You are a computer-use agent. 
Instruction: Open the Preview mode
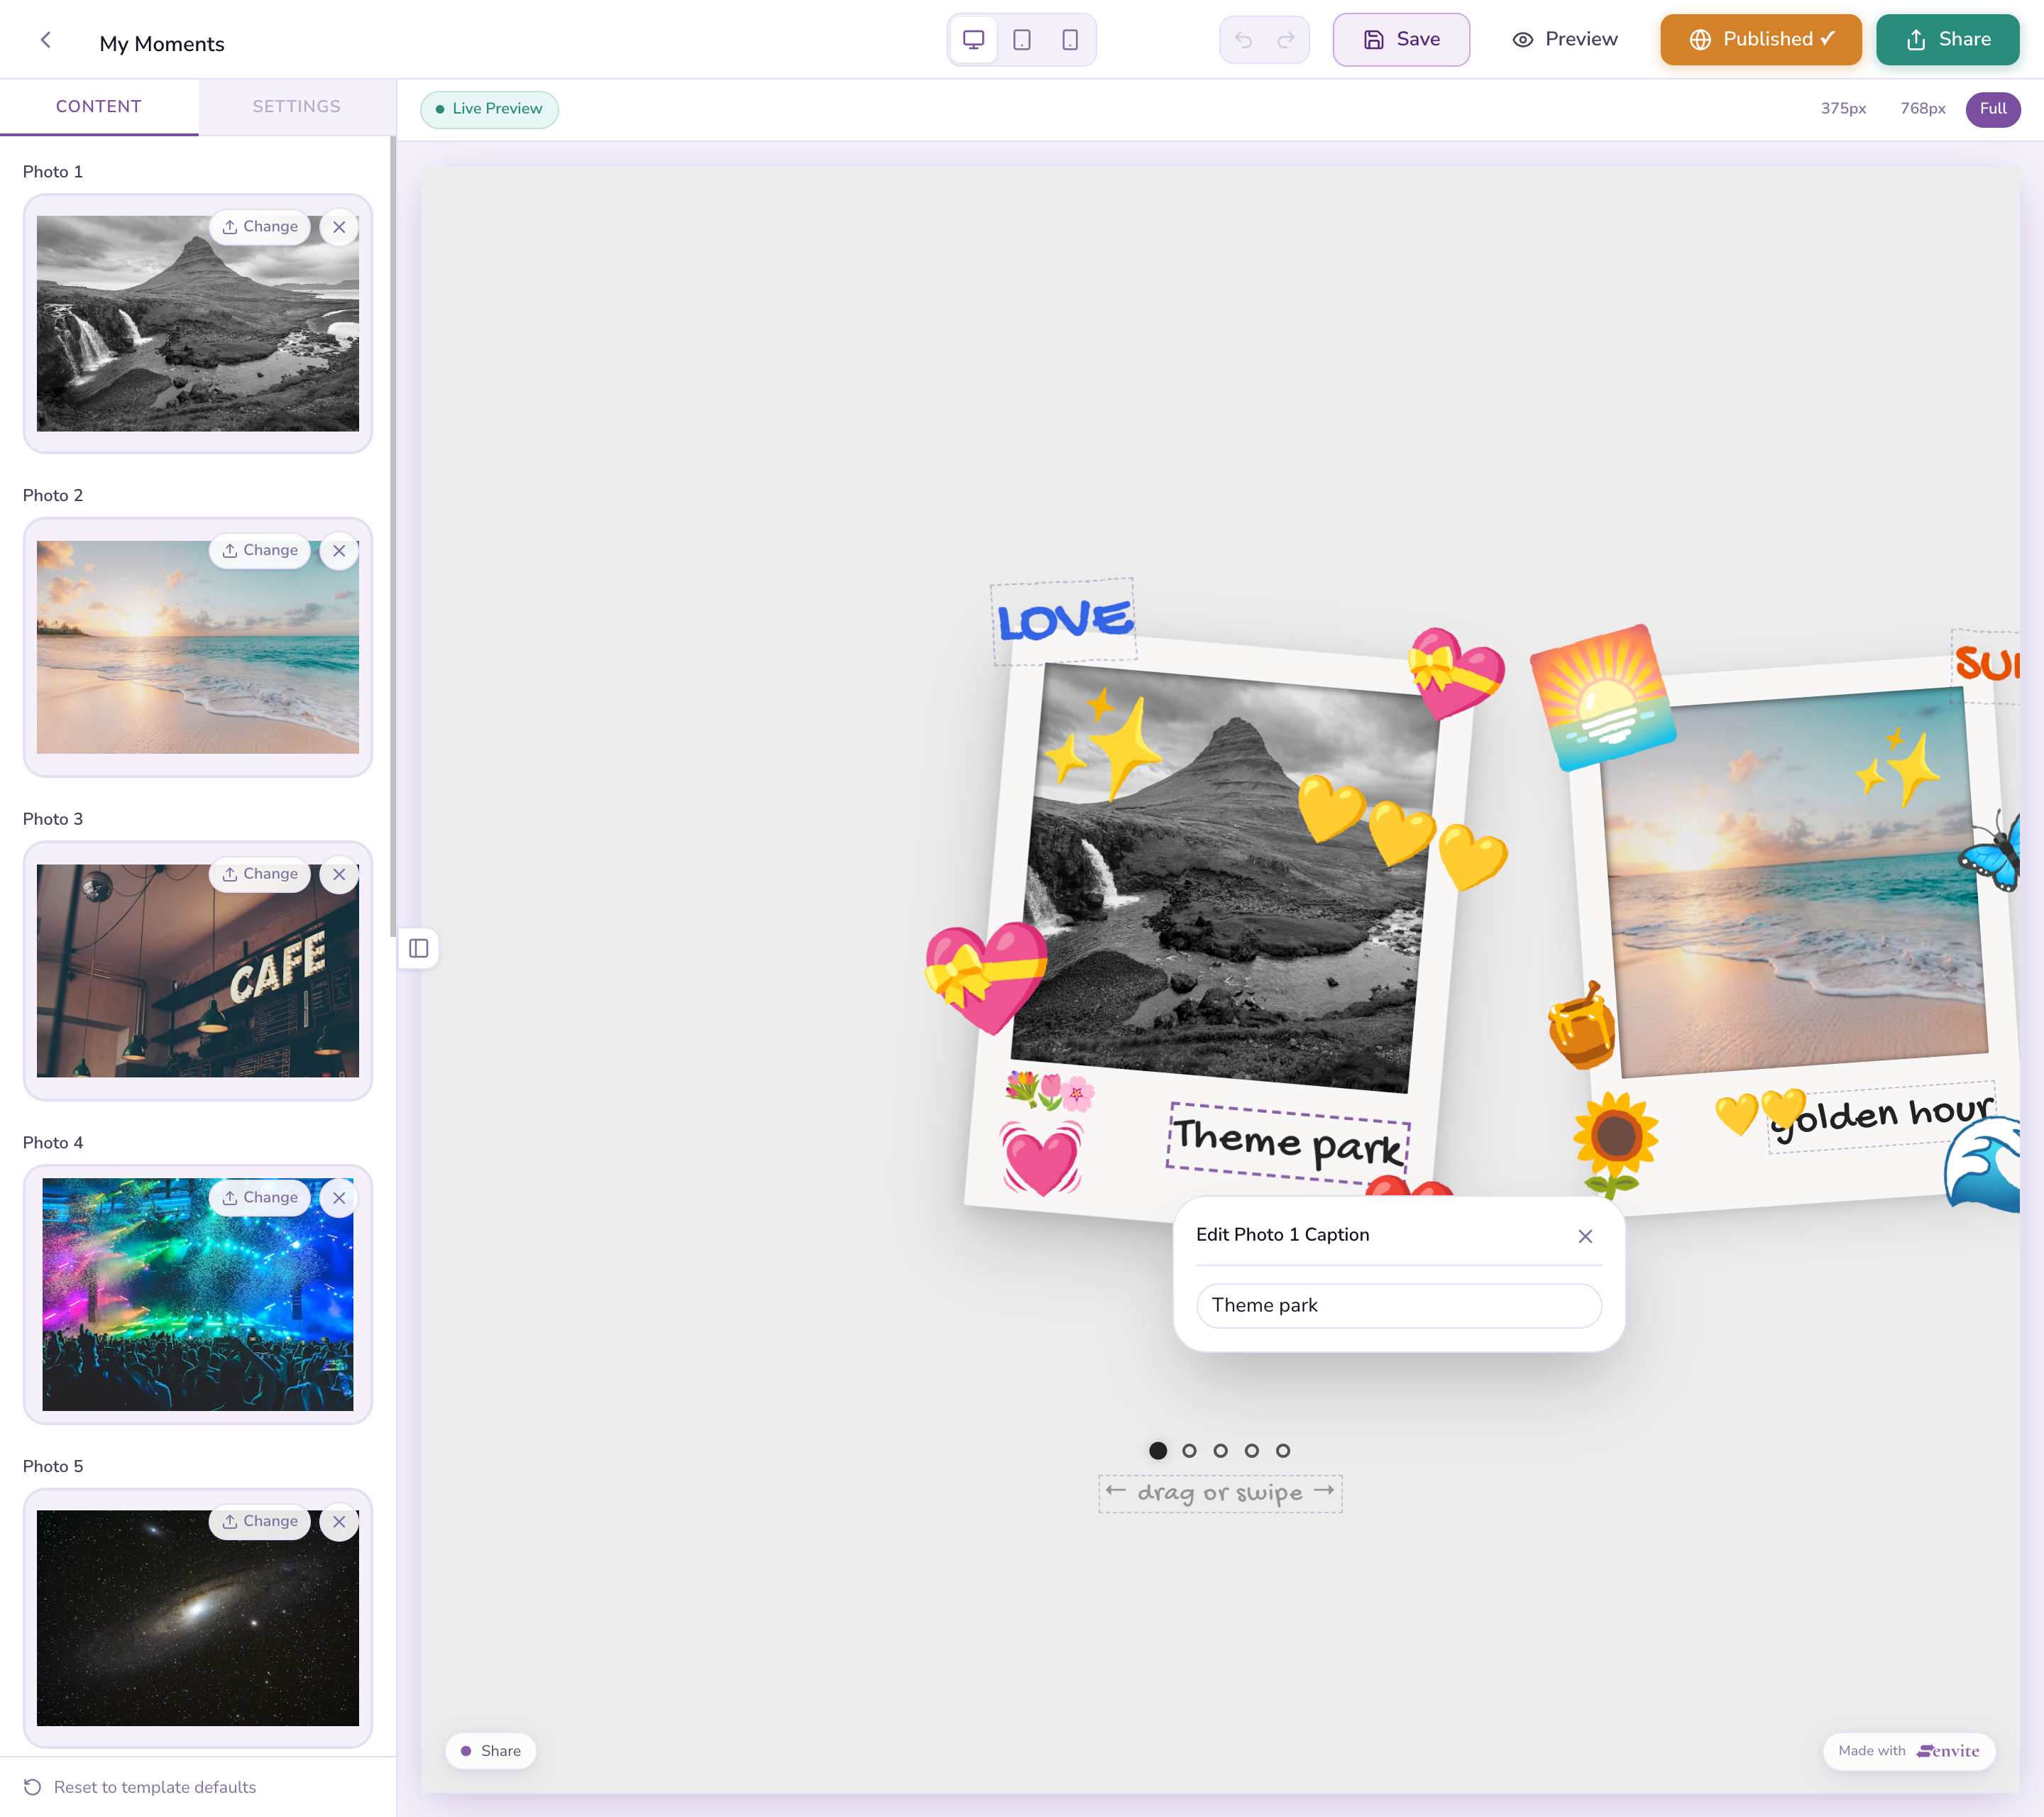tap(1565, 40)
